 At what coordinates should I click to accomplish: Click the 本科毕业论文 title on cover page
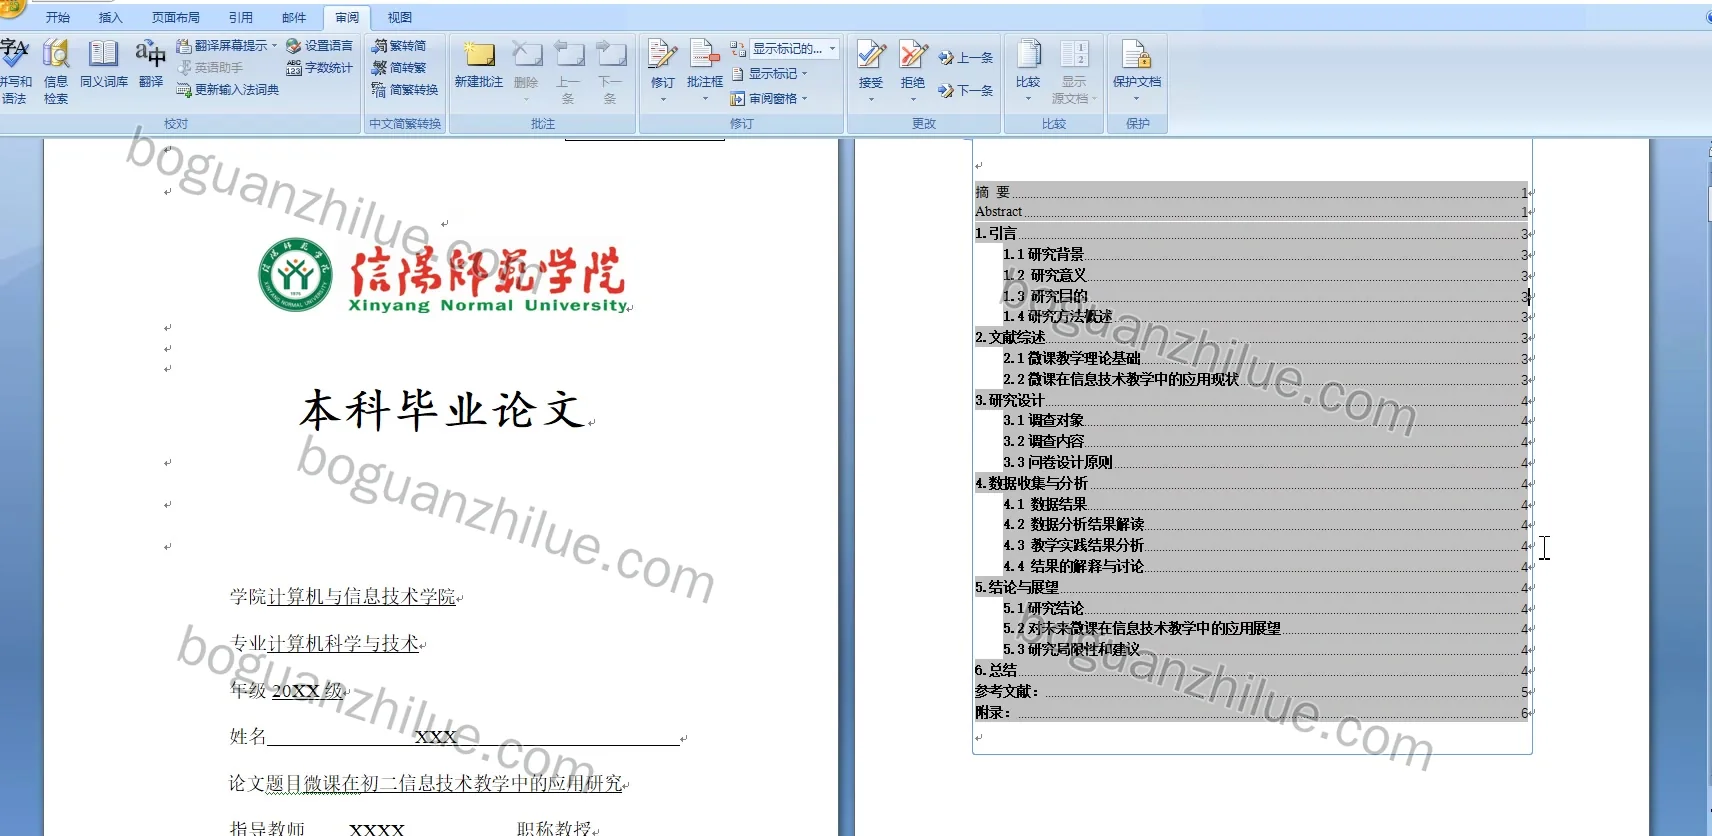coord(442,410)
